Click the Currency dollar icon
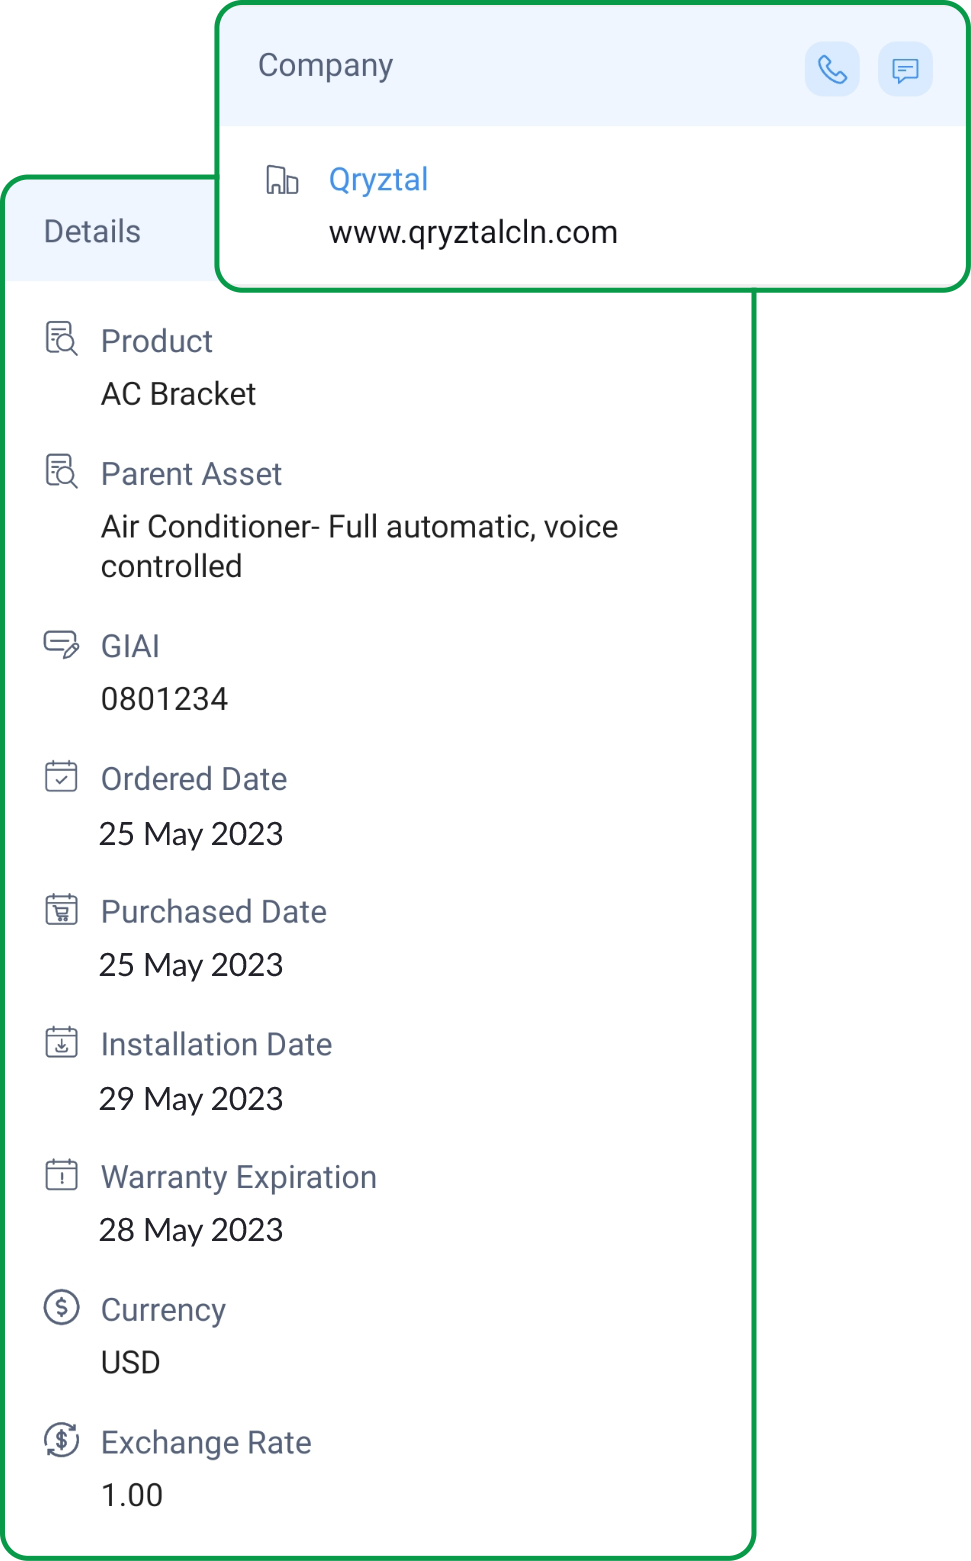Viewport: 971px width, 1561px height. pos(62,1307)
